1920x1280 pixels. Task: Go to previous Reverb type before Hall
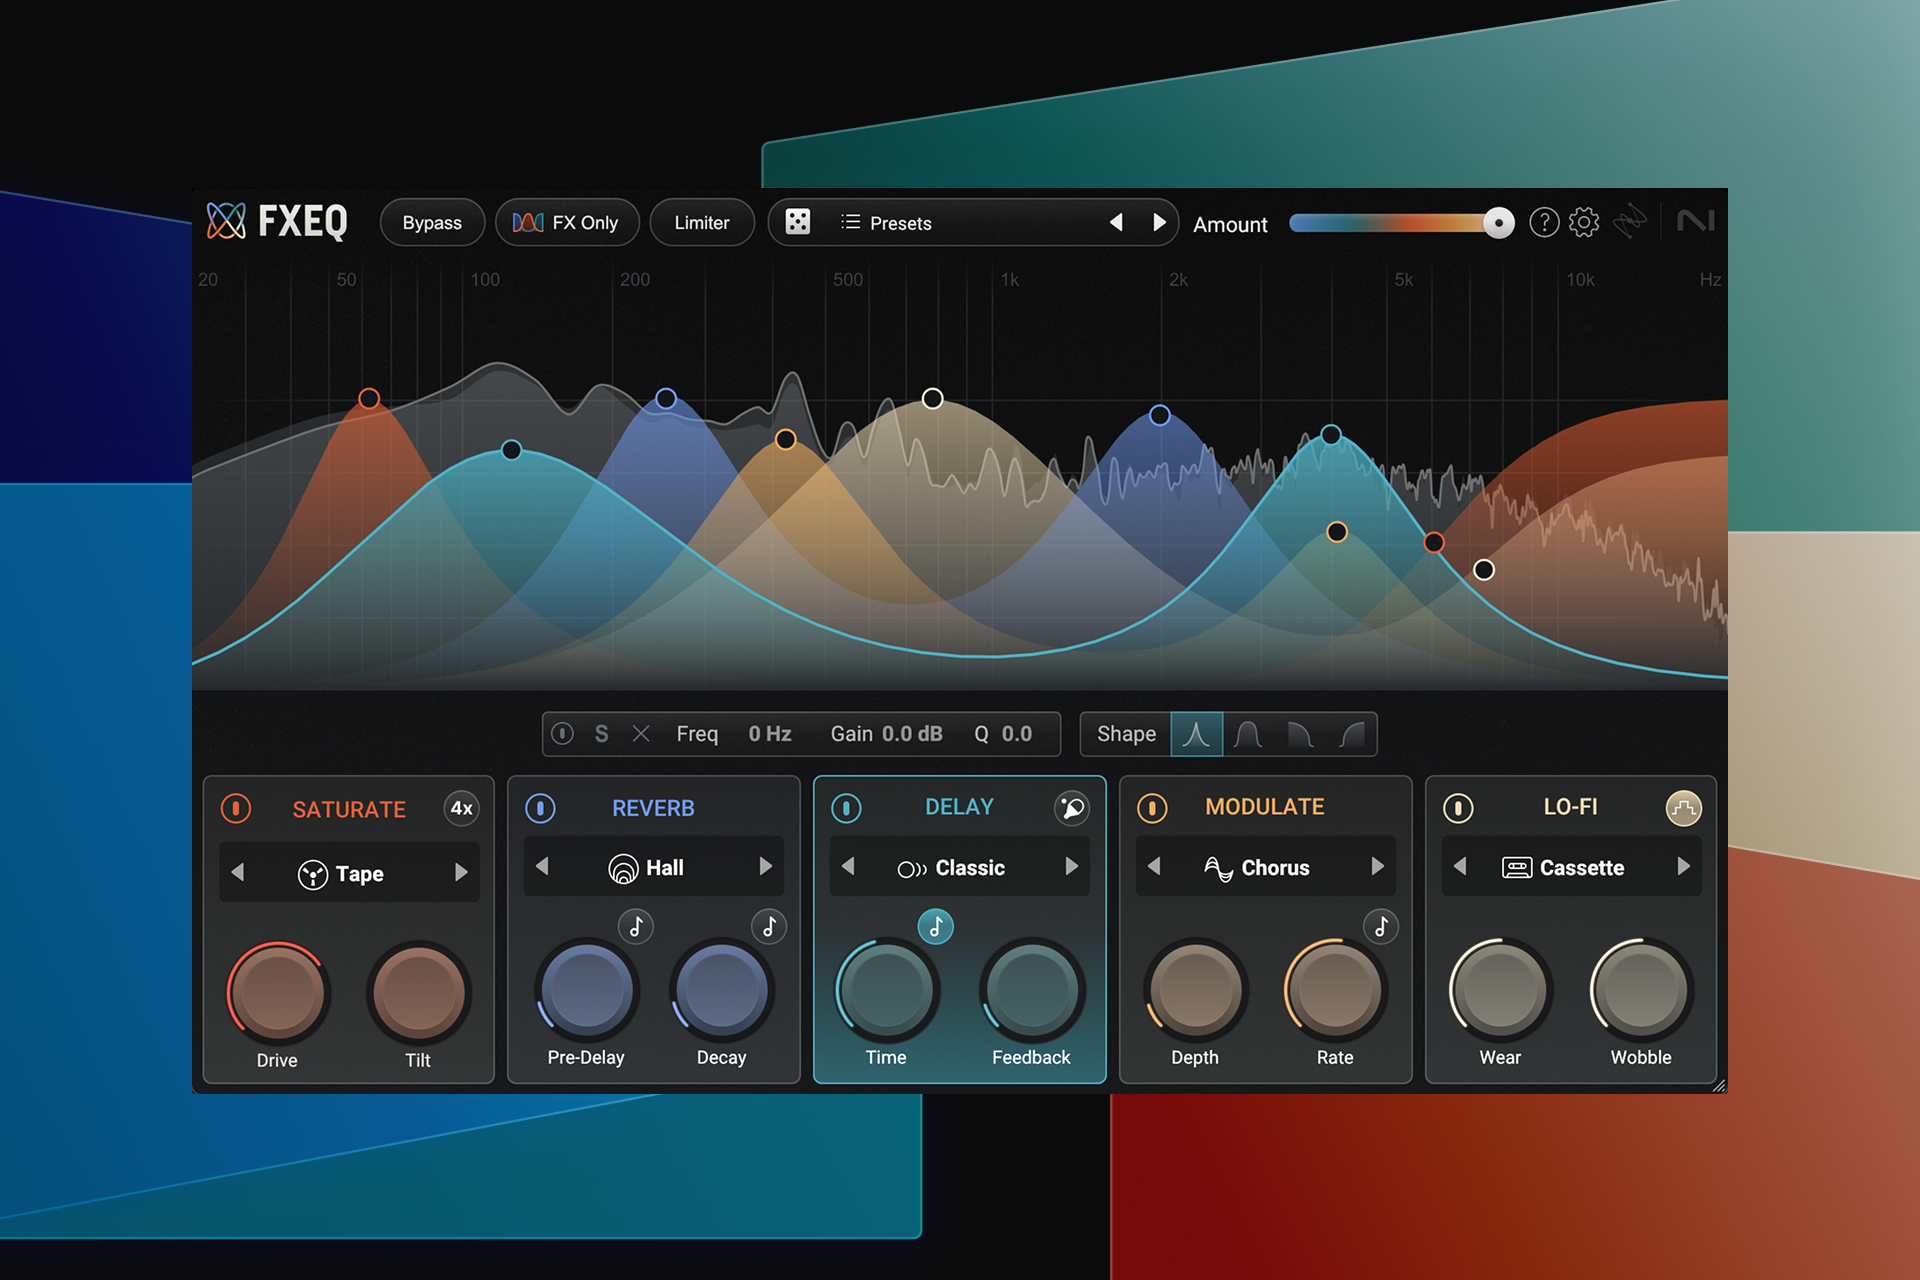click(543, 866)
